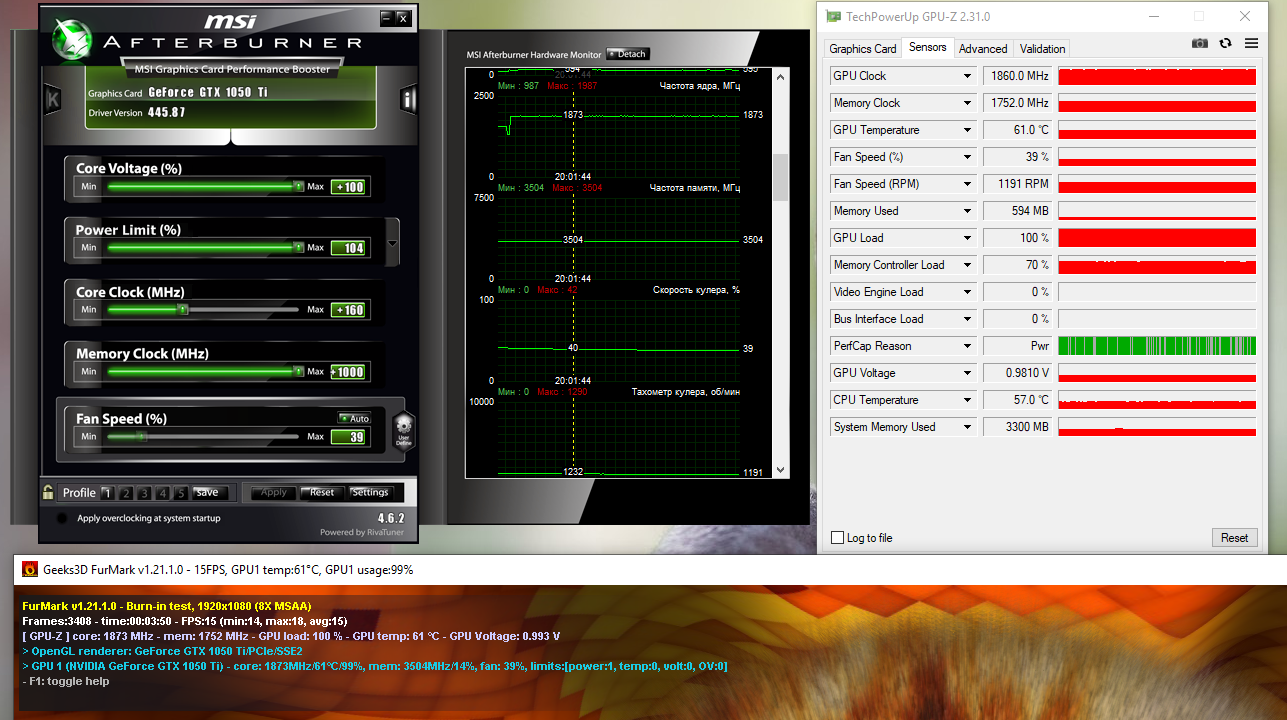The width and height of the screenshot is (1287, 720).
Task: Select Afterburner profile slot 5
Action: click(180, 493)
